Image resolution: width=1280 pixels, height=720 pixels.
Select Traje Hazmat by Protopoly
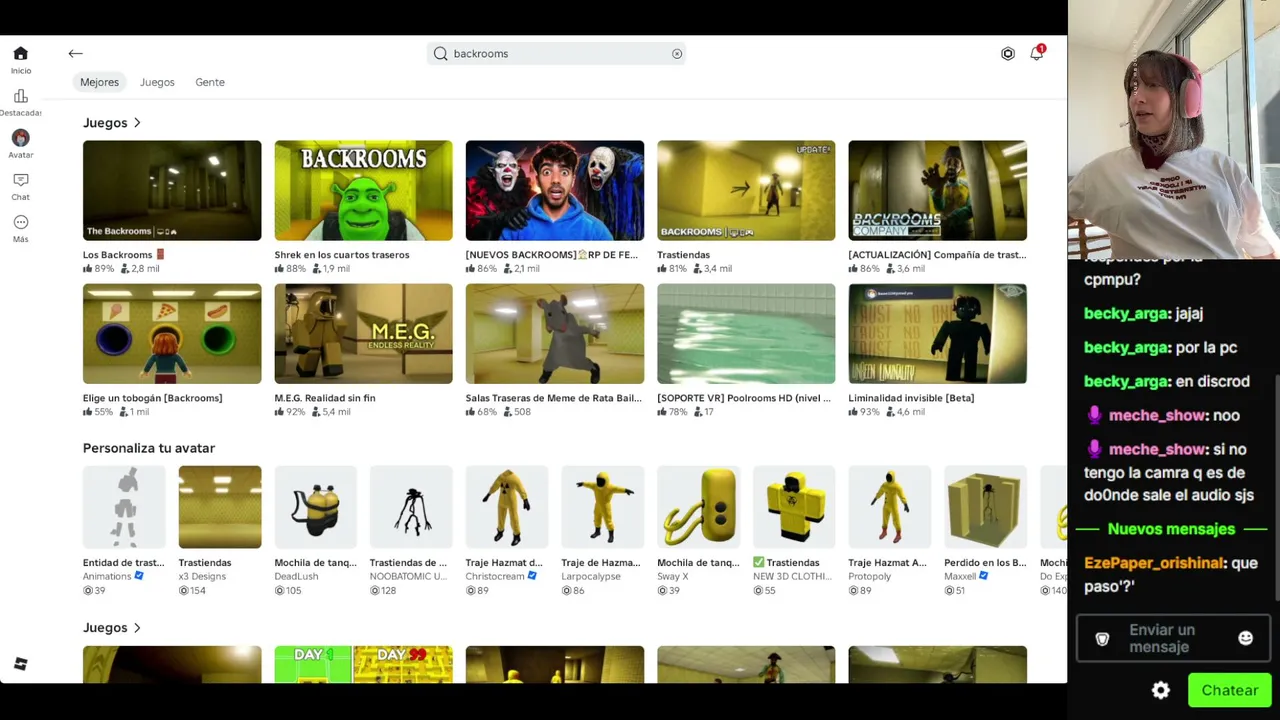coord(889,507)
